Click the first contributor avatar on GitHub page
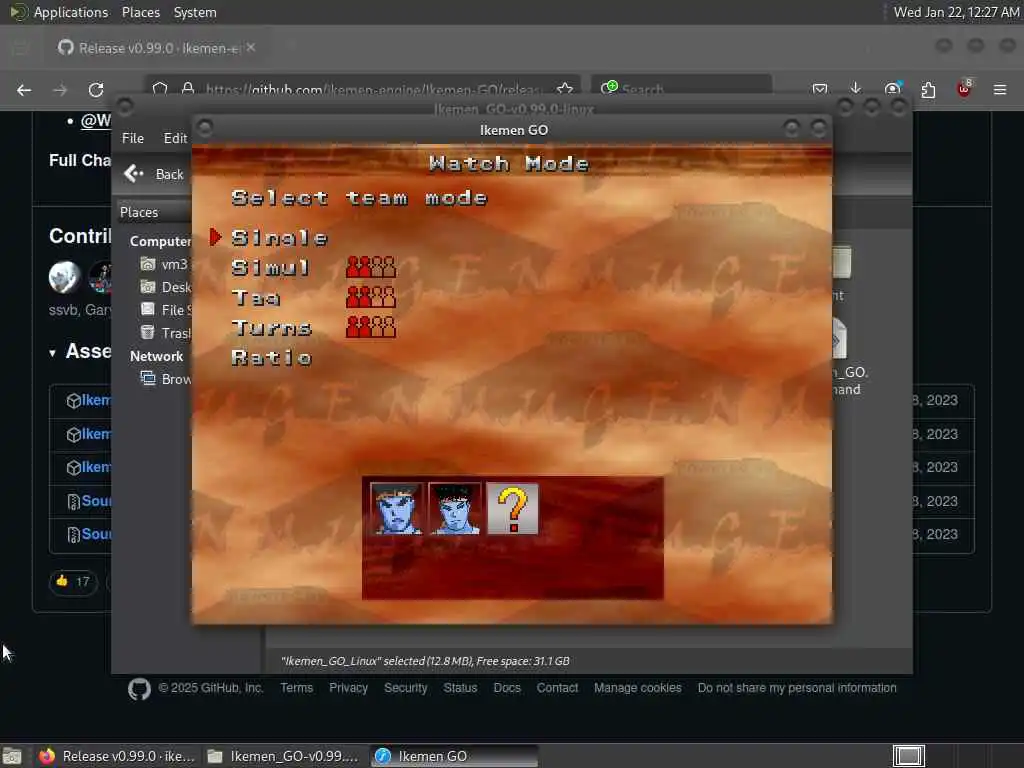Image resolution: width=1024 pixels, height=768 pixels. point(64,276)
